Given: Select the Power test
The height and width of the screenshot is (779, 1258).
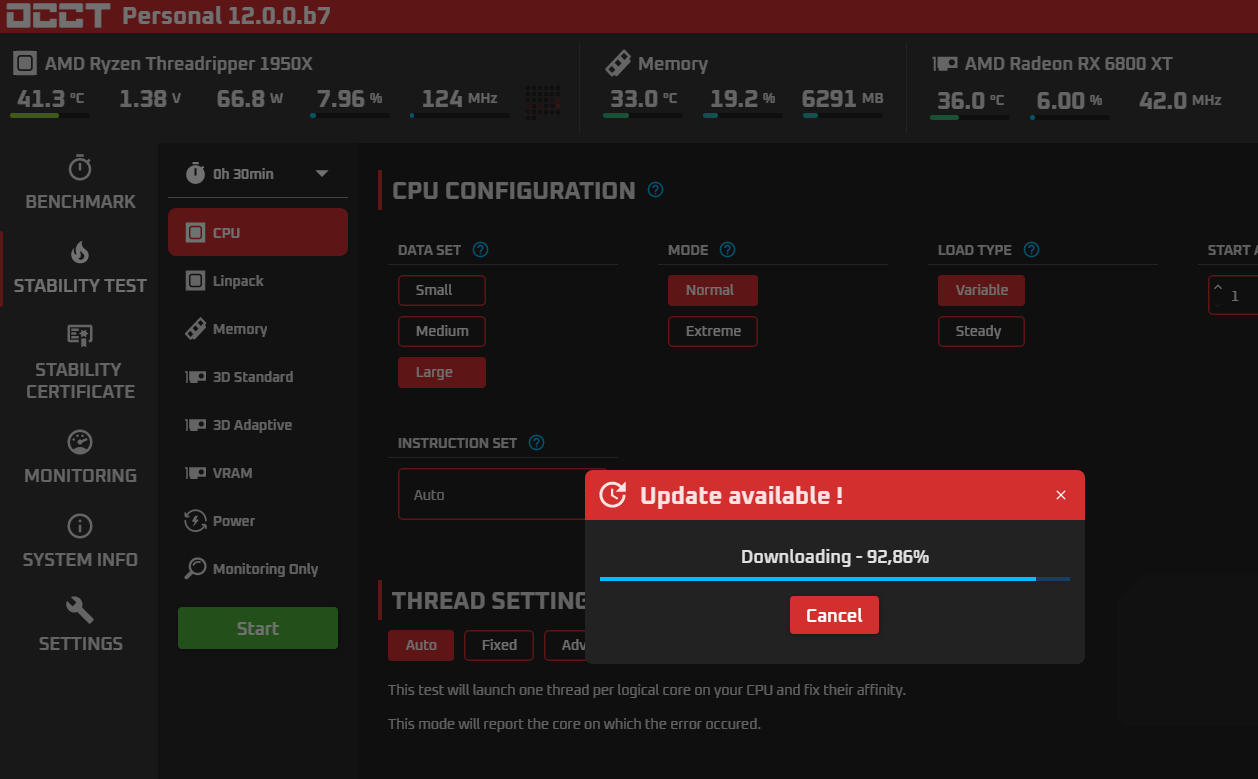Looking at the screenshot, I should click(x=258, y=521).
